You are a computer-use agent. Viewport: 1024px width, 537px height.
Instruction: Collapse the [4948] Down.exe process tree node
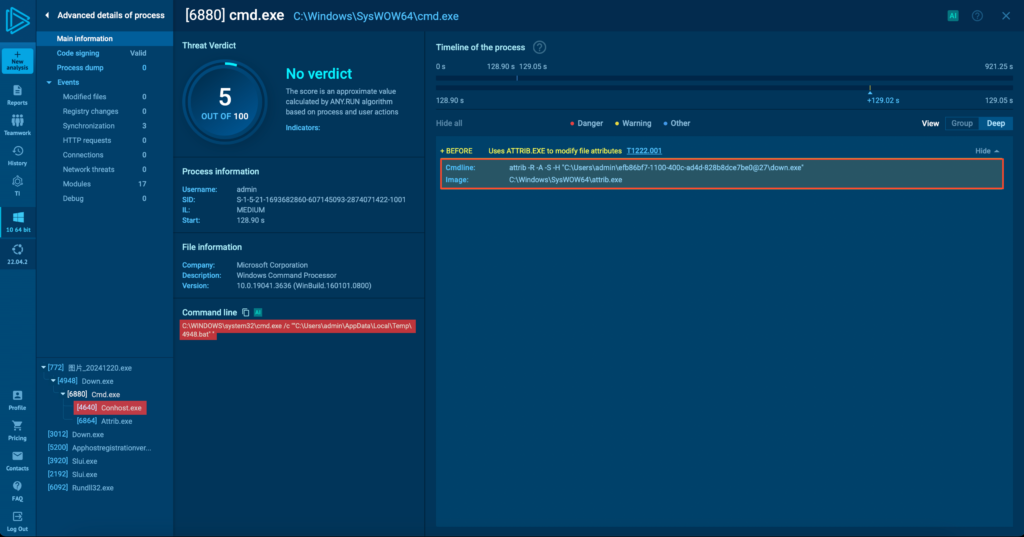point(53,381)
